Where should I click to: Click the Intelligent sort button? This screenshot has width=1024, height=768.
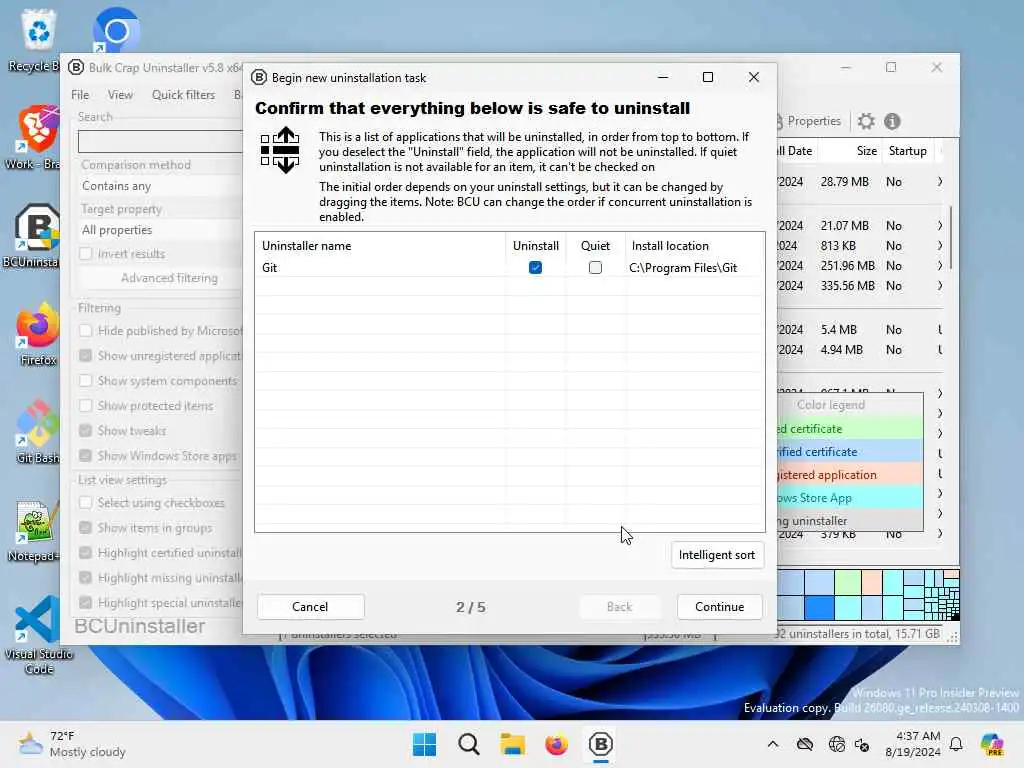pyautogui.click(x=717, y=555)
